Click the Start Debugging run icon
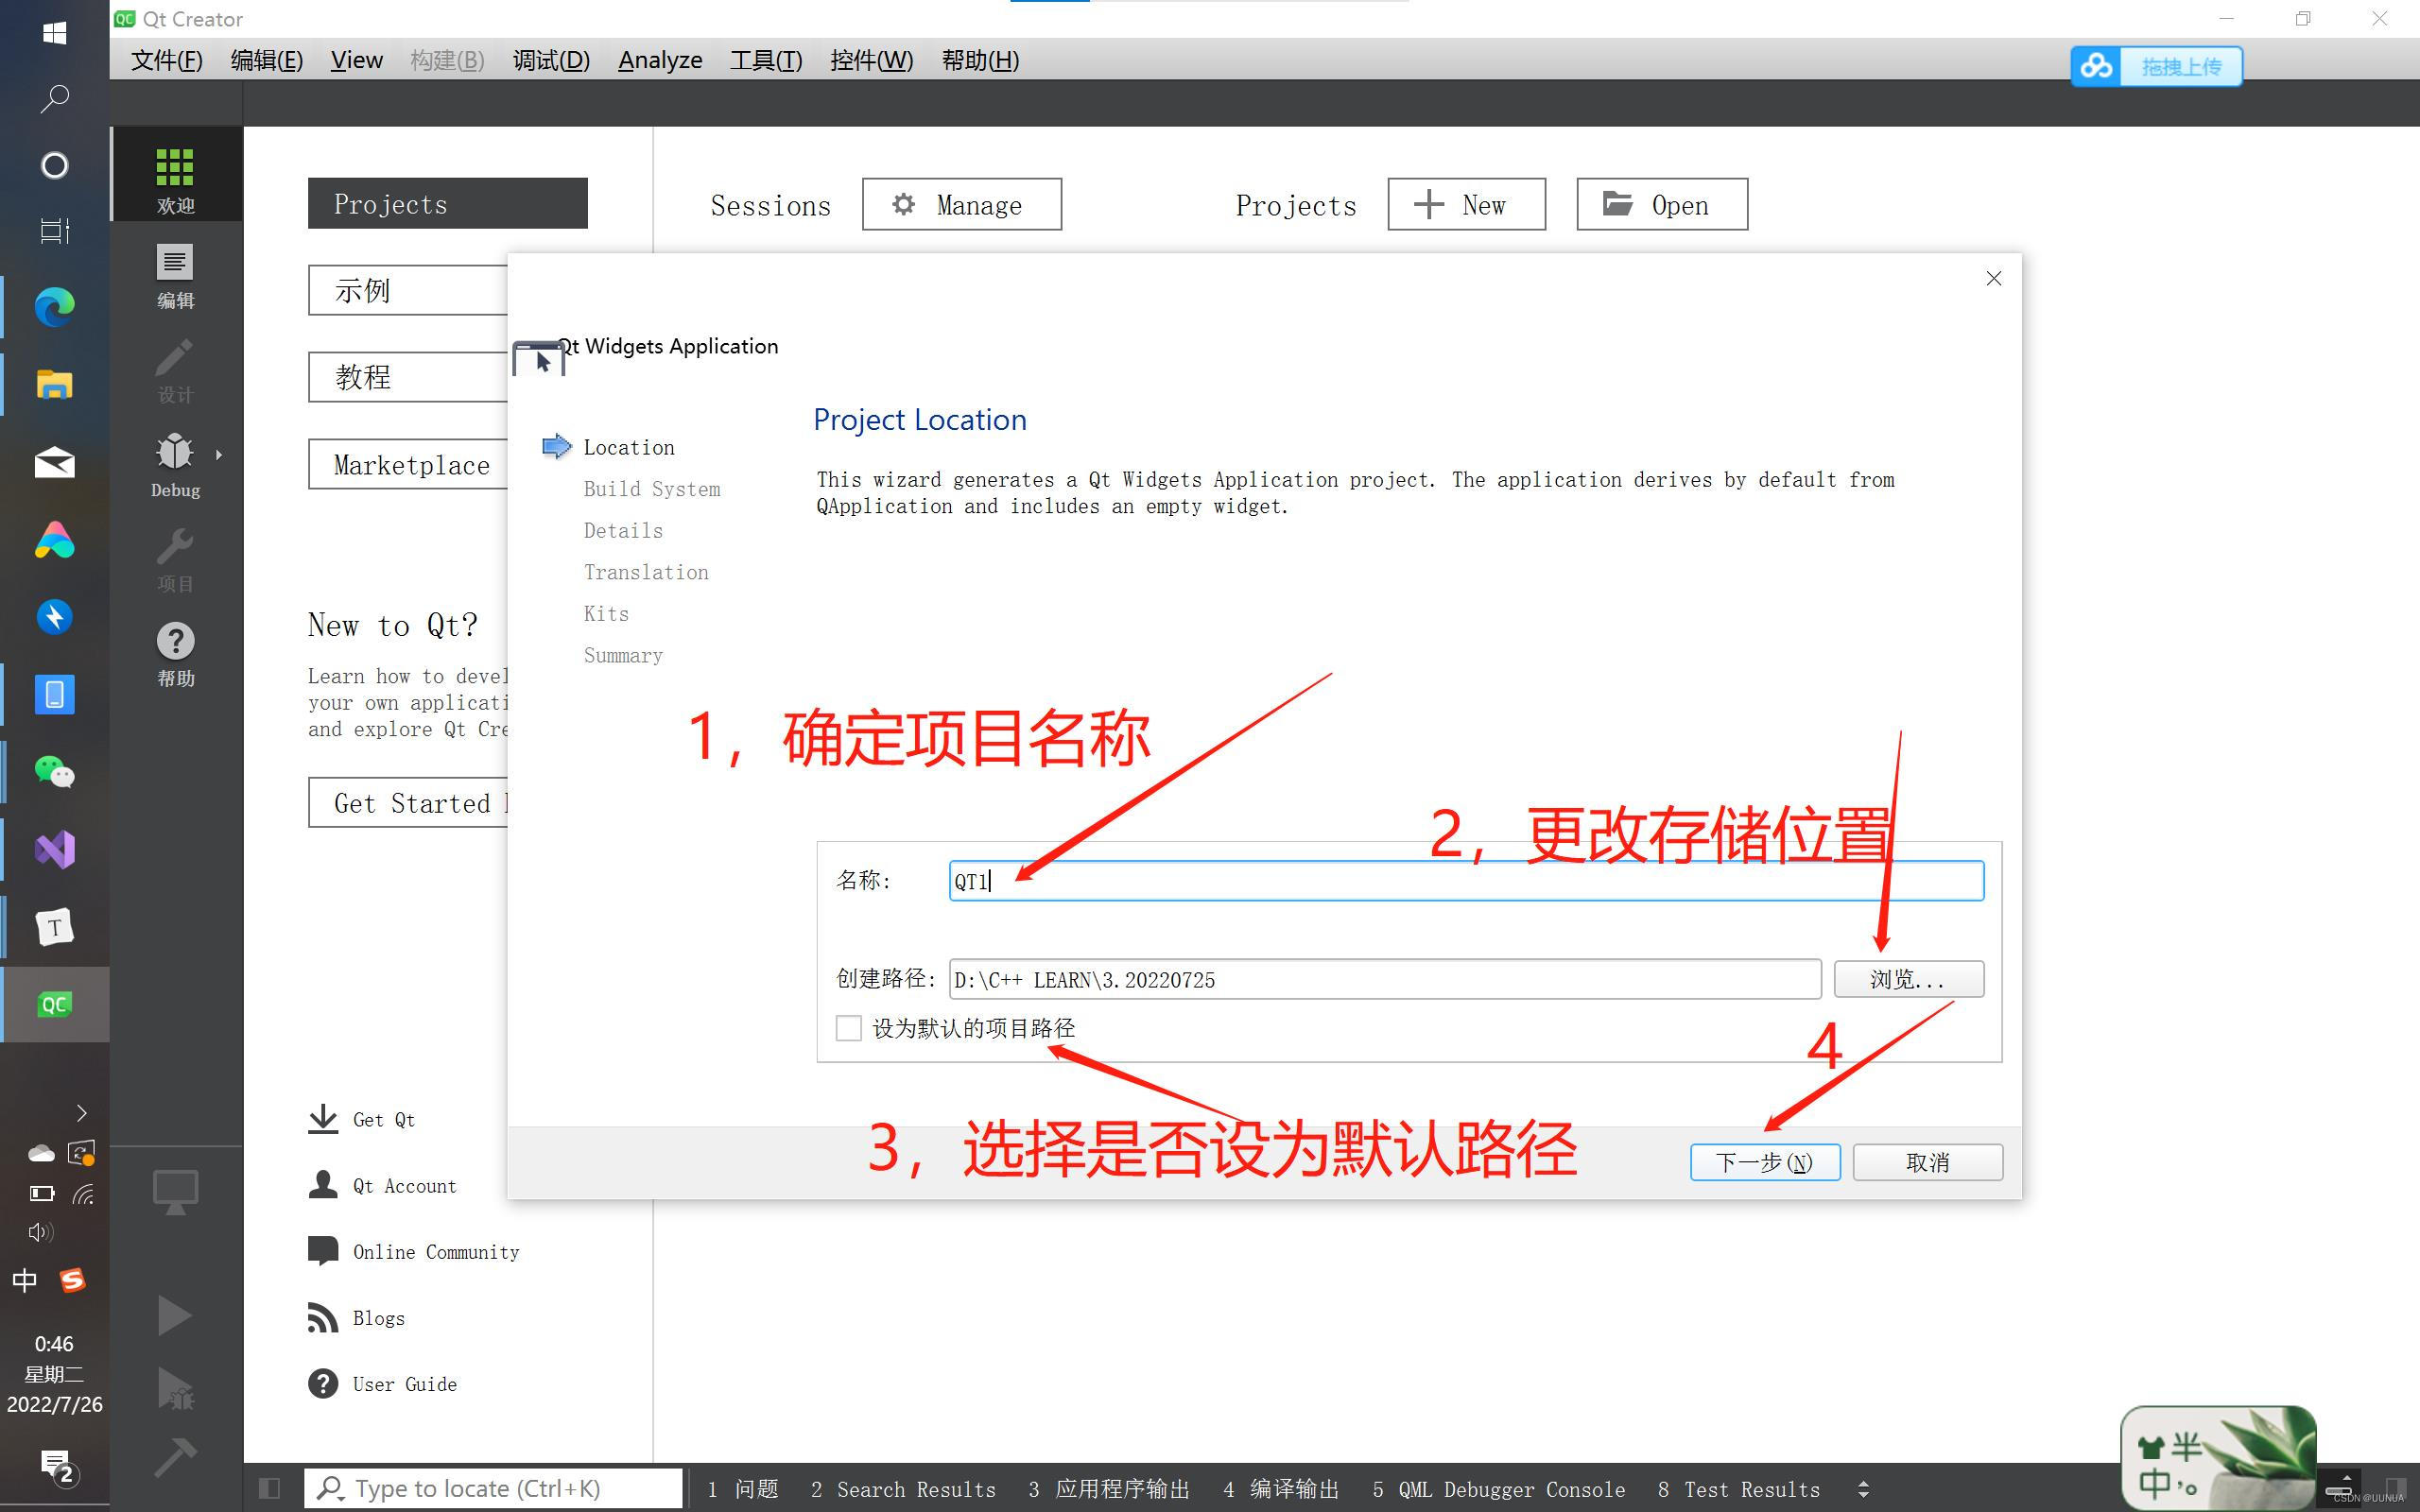The image size is (2420, 1512). pos(175,1388)
